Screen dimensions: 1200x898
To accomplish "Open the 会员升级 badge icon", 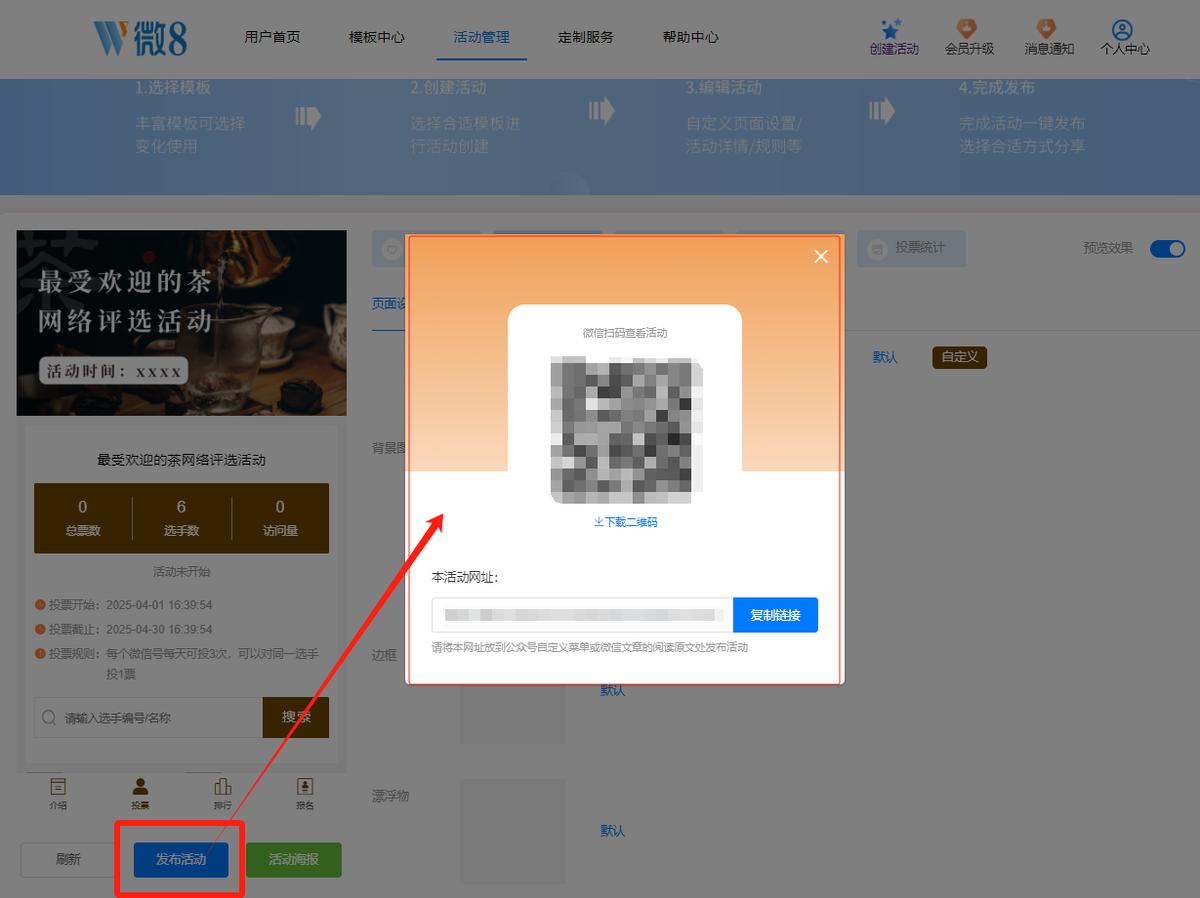I will coord(967,29).
